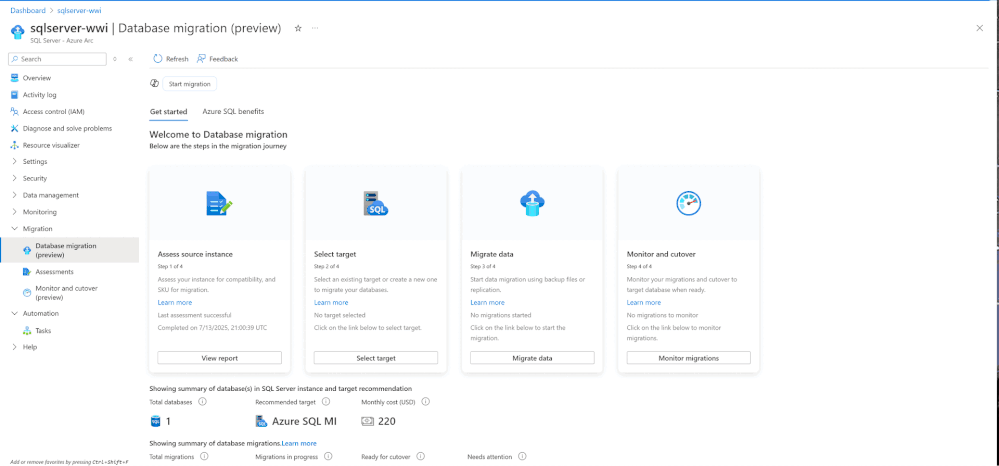Click Learn more in Assess source instance card
This screenshot has height=466, width=999.
pos(175,302)
